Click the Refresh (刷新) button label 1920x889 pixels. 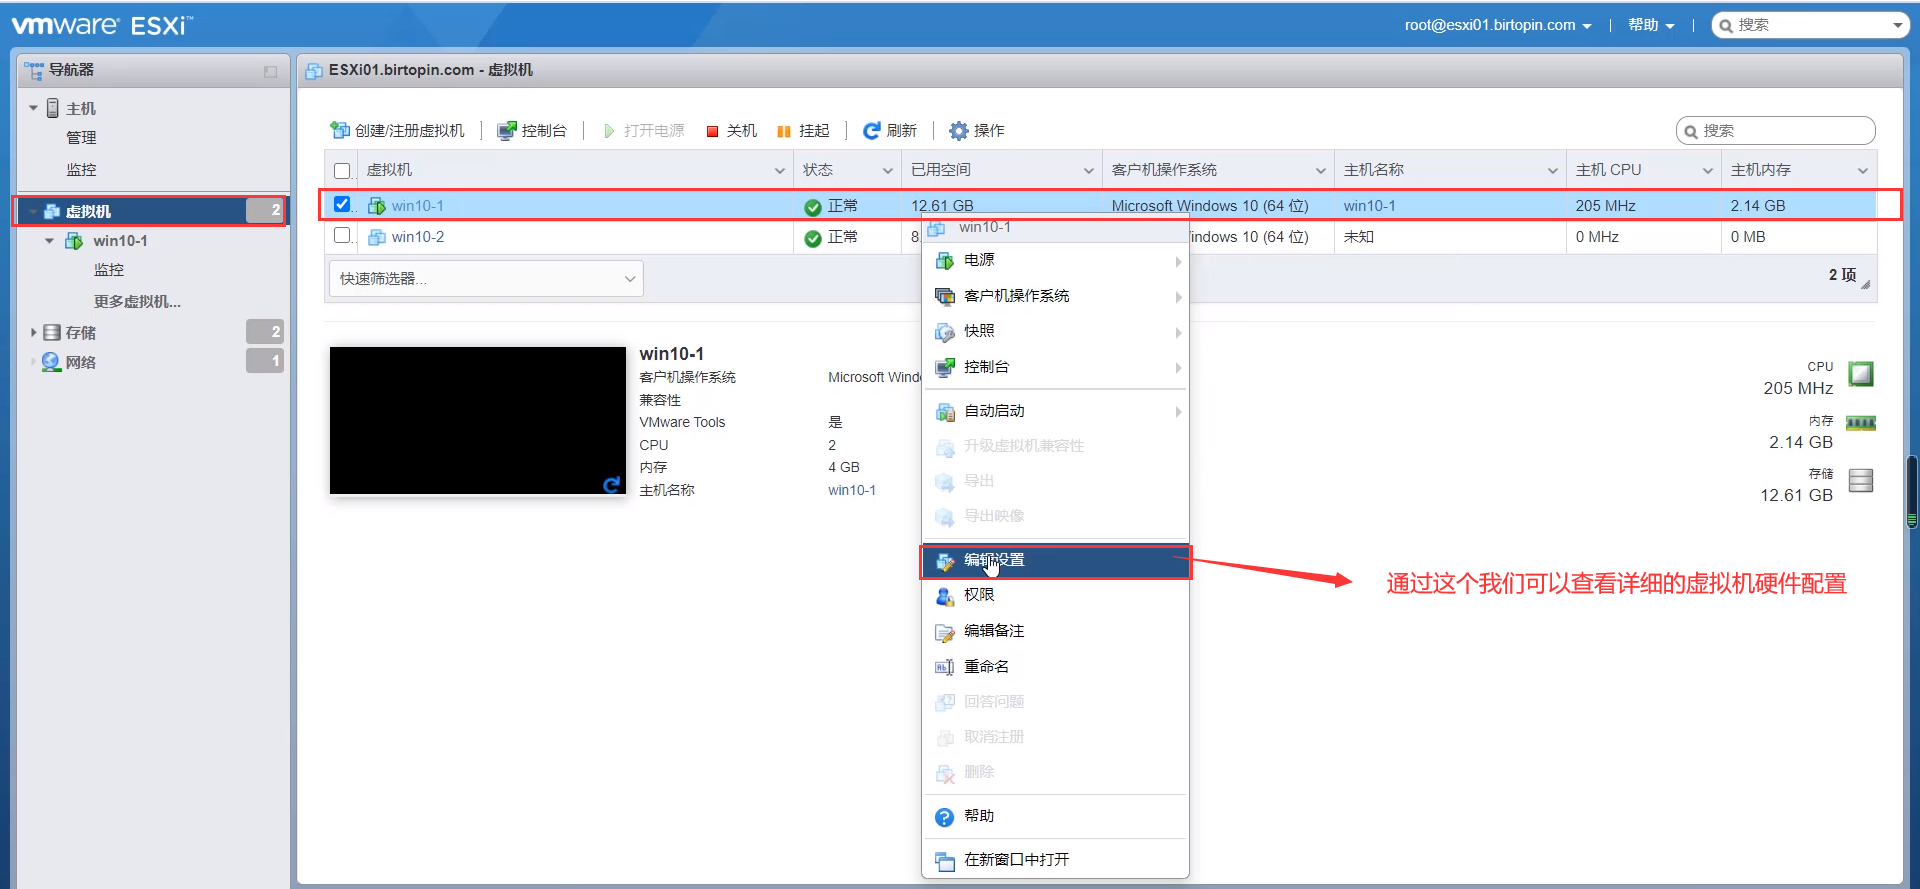[x=902, y=131]
